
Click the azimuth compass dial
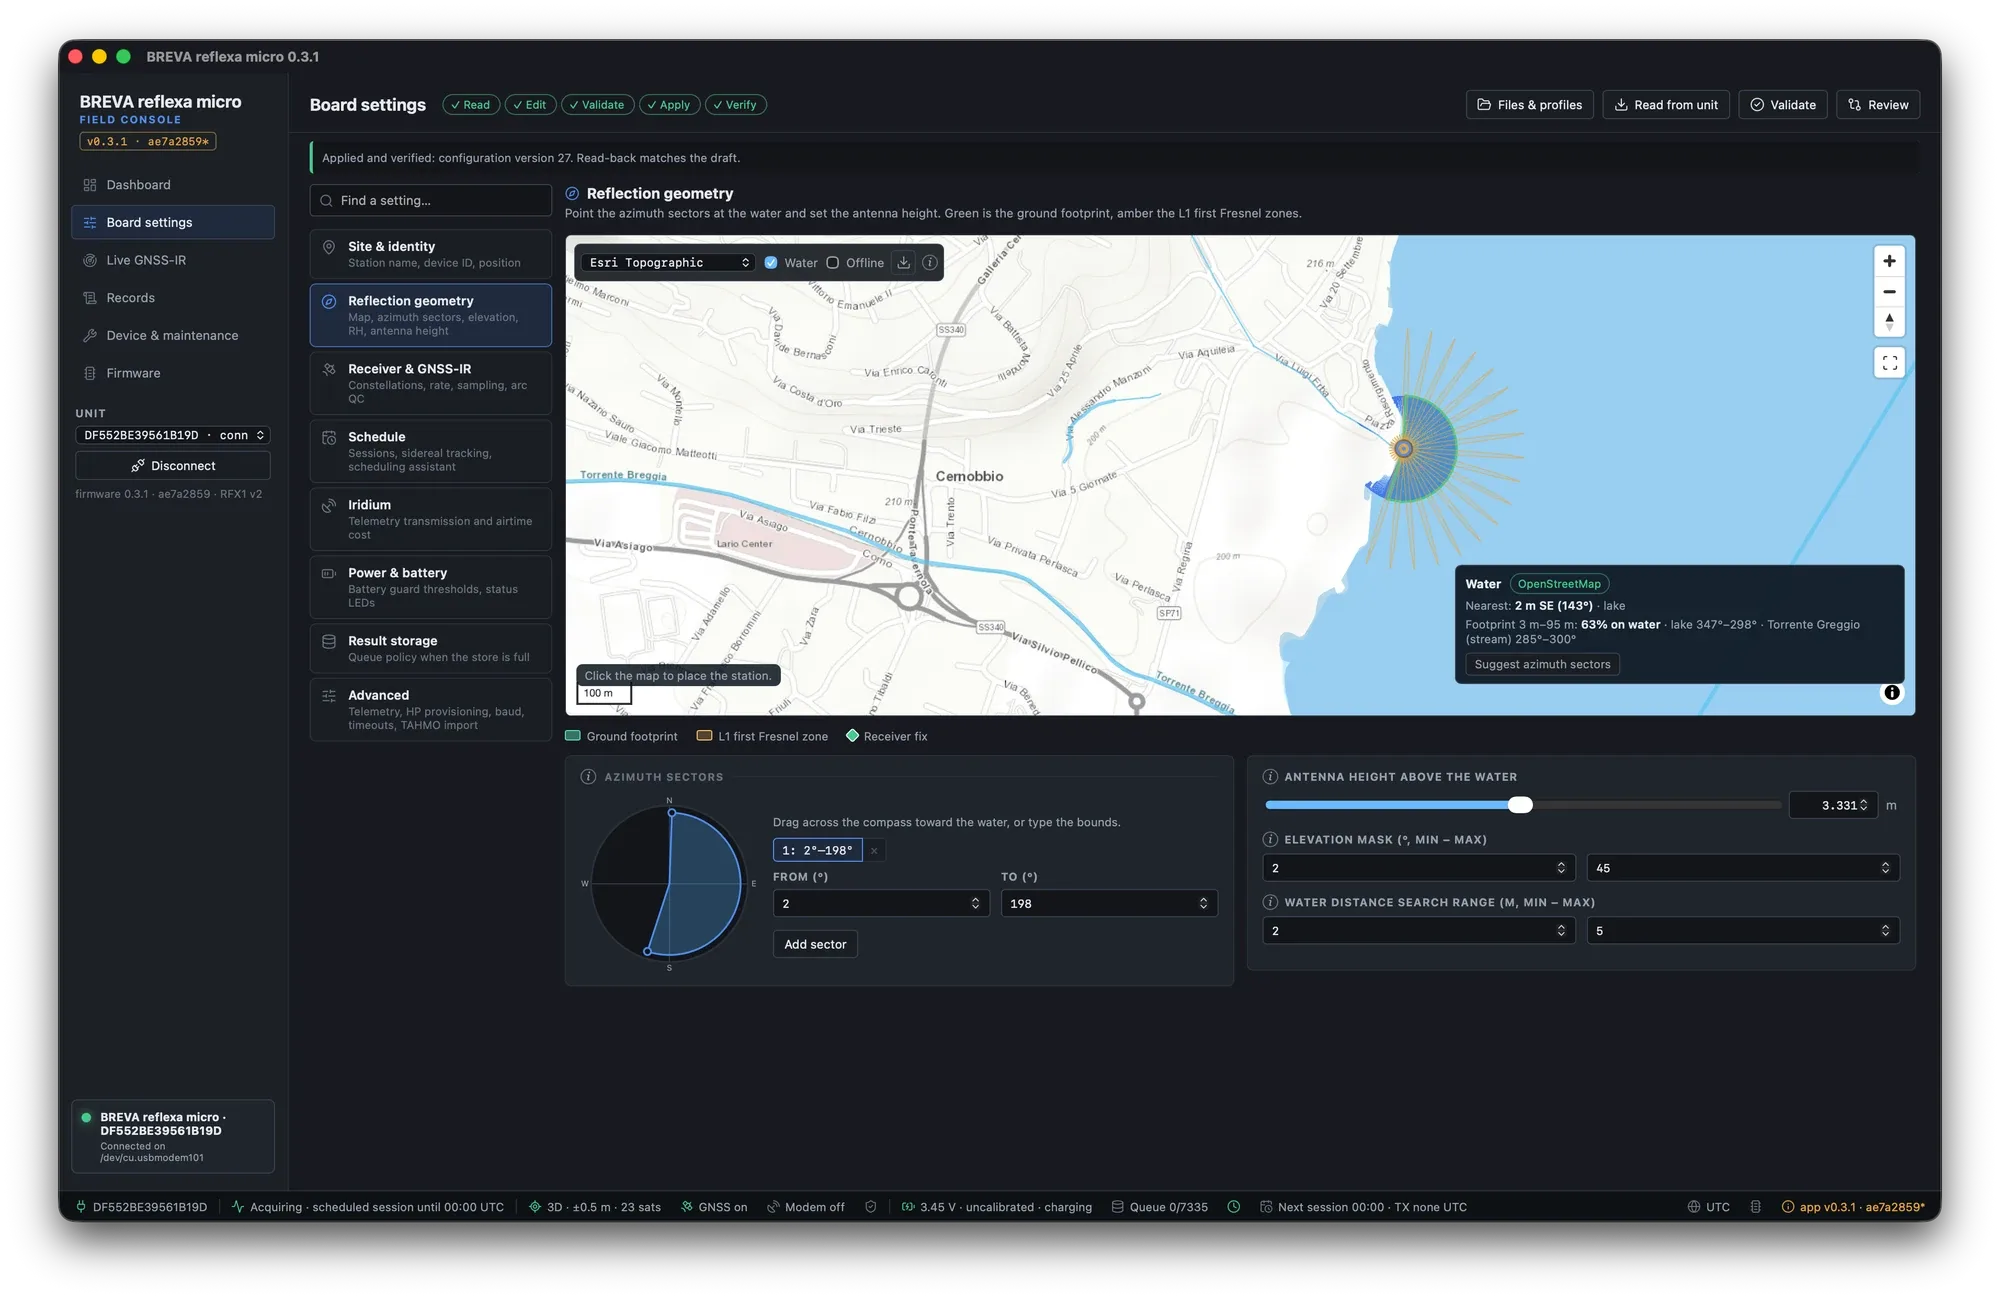[669, 883]
